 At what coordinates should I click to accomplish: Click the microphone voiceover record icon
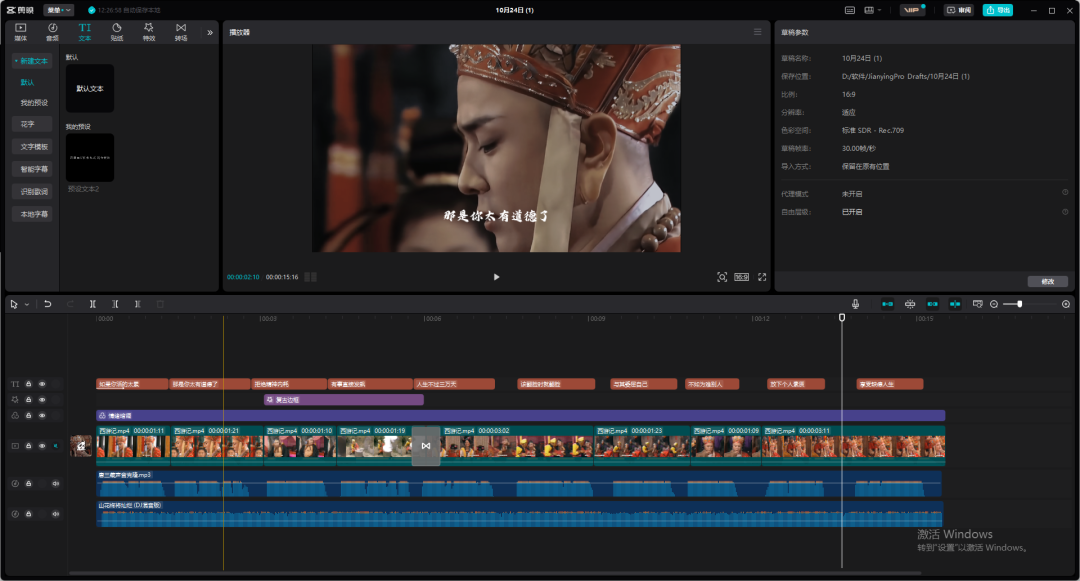(x=855, y=304)
